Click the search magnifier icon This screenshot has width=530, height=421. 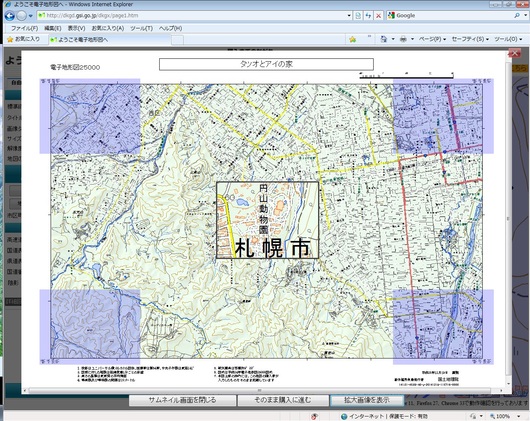click(517, 16)
